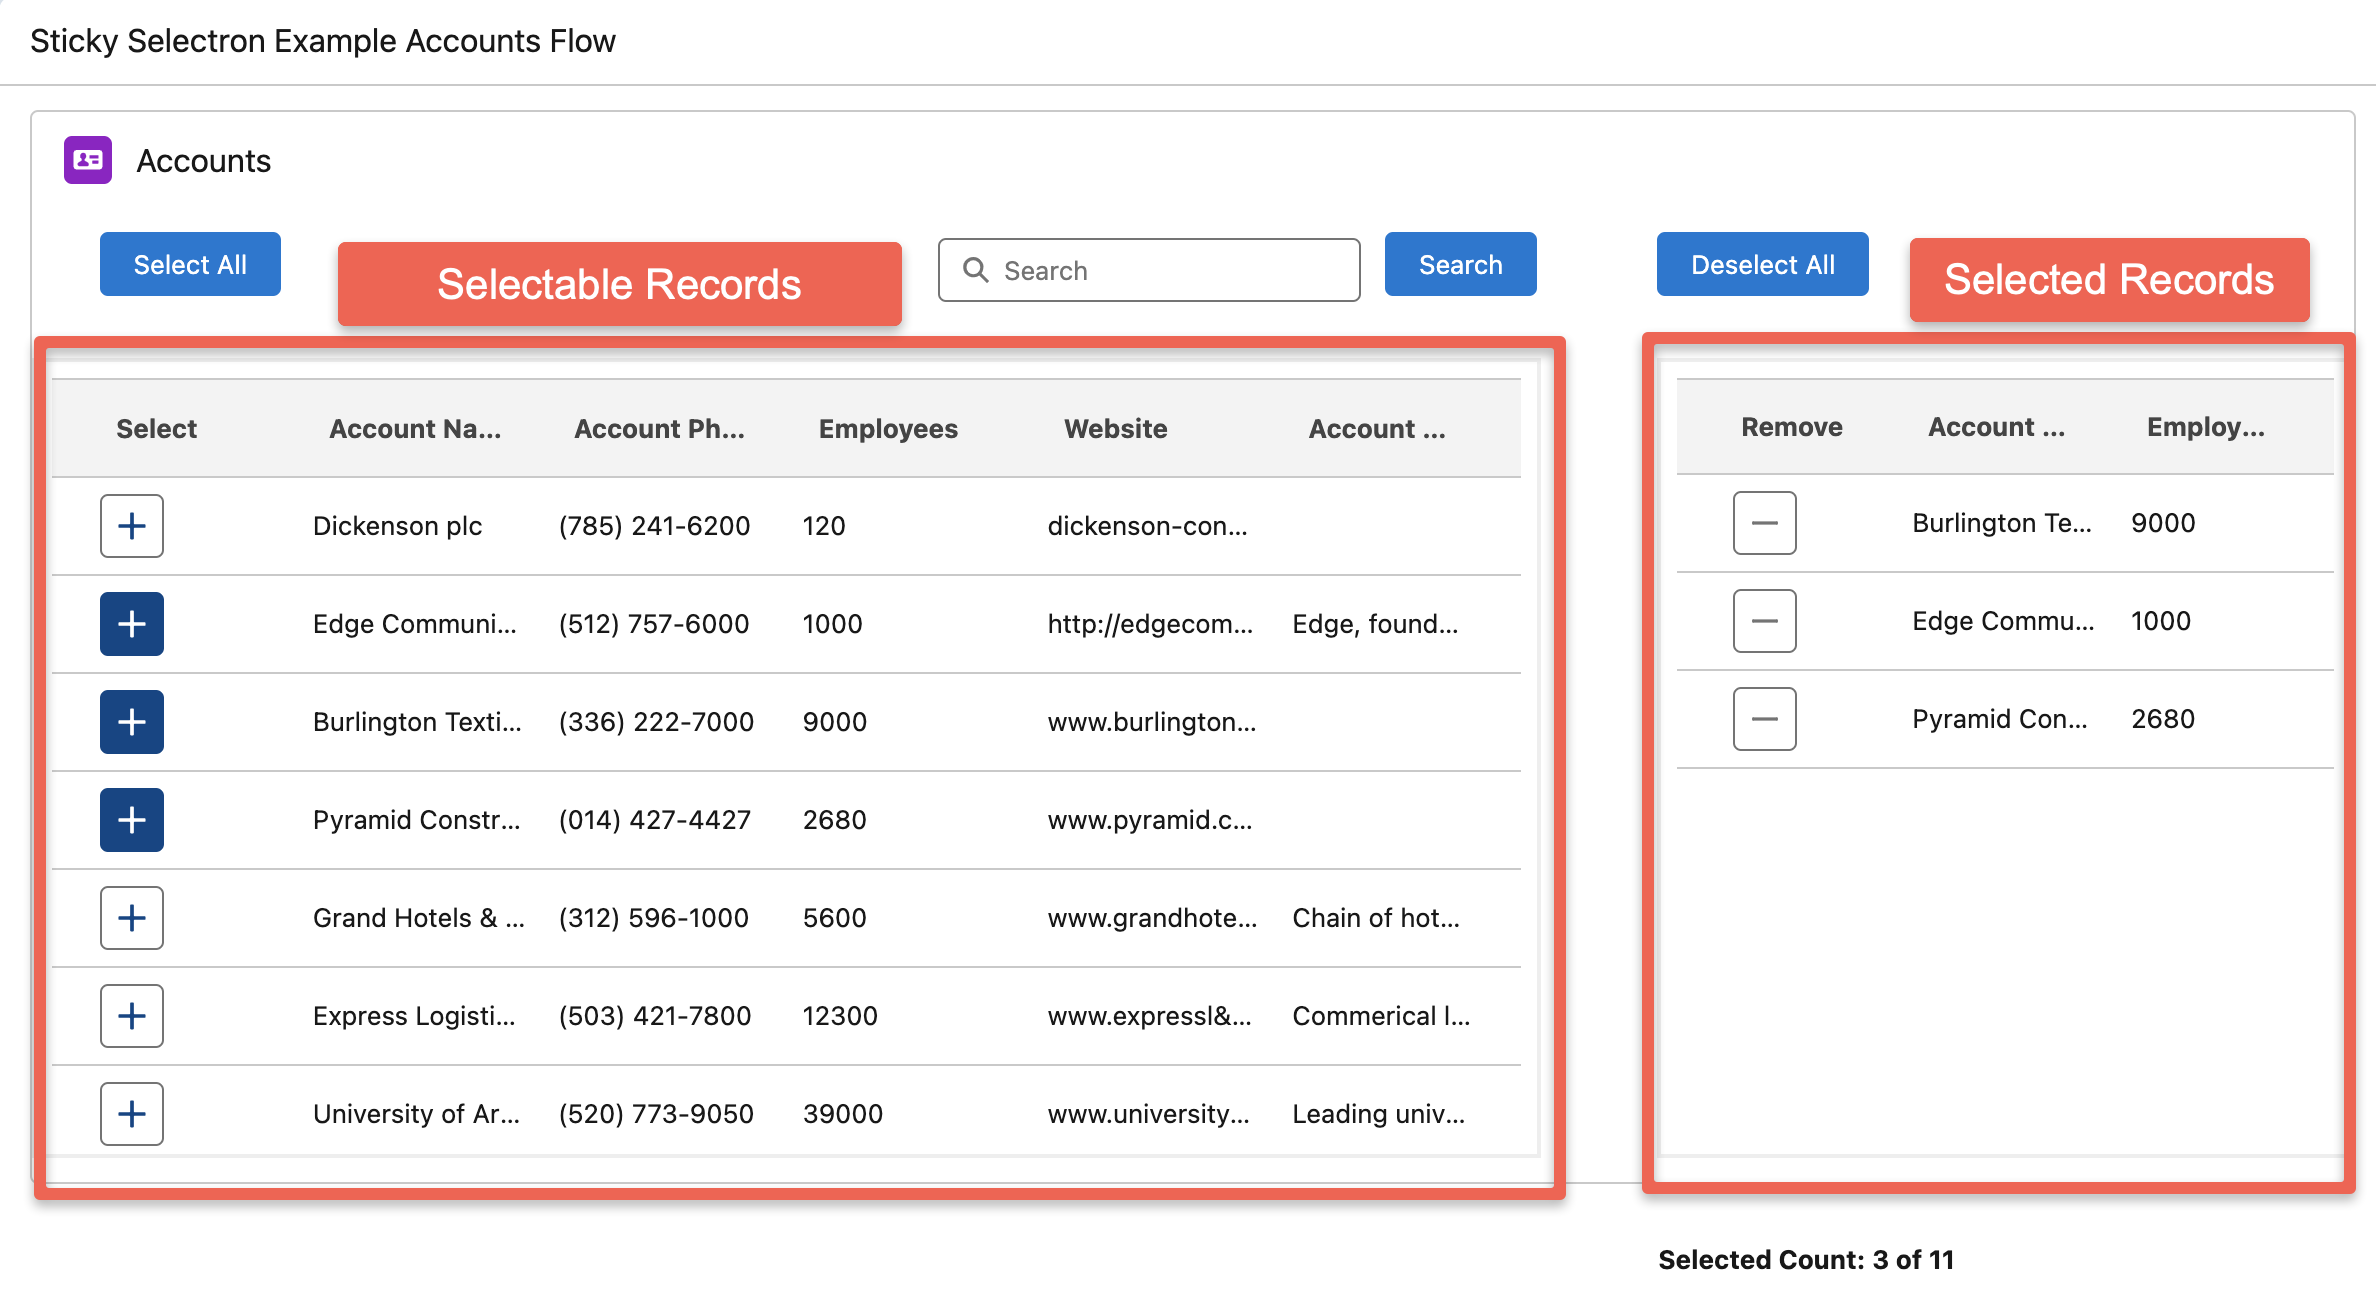Add University of Arizona with its plus icon

click(132, 1114)
